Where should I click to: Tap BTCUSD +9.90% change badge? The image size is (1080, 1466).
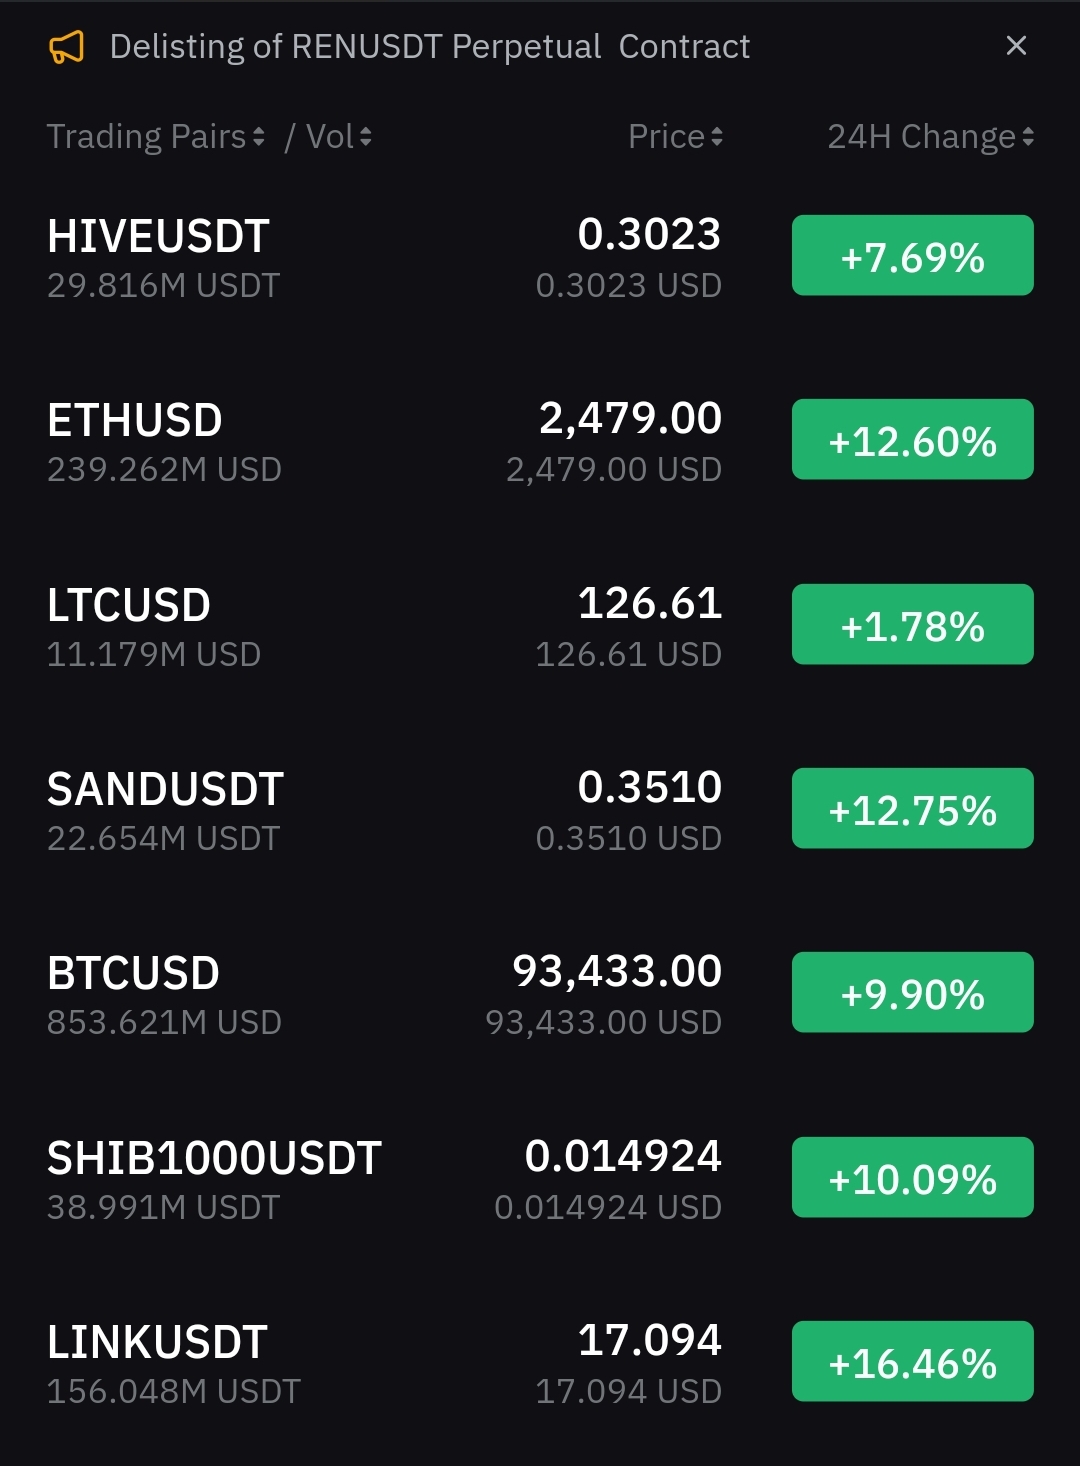pos(912,993)
